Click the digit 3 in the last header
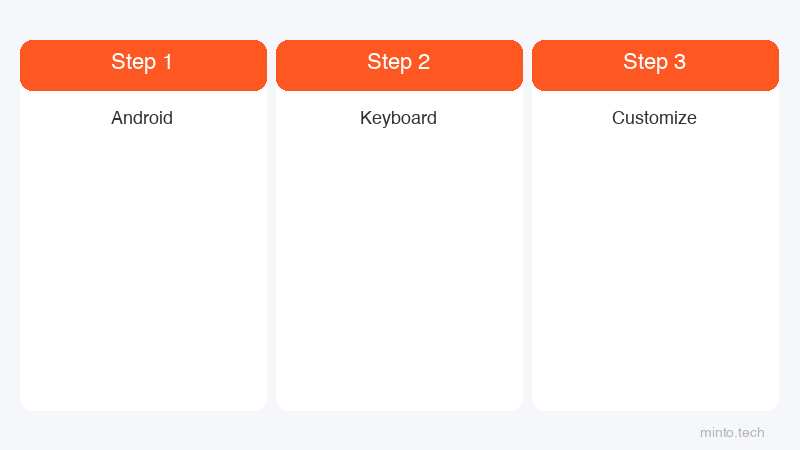800x450 pixels. [680, 62]
